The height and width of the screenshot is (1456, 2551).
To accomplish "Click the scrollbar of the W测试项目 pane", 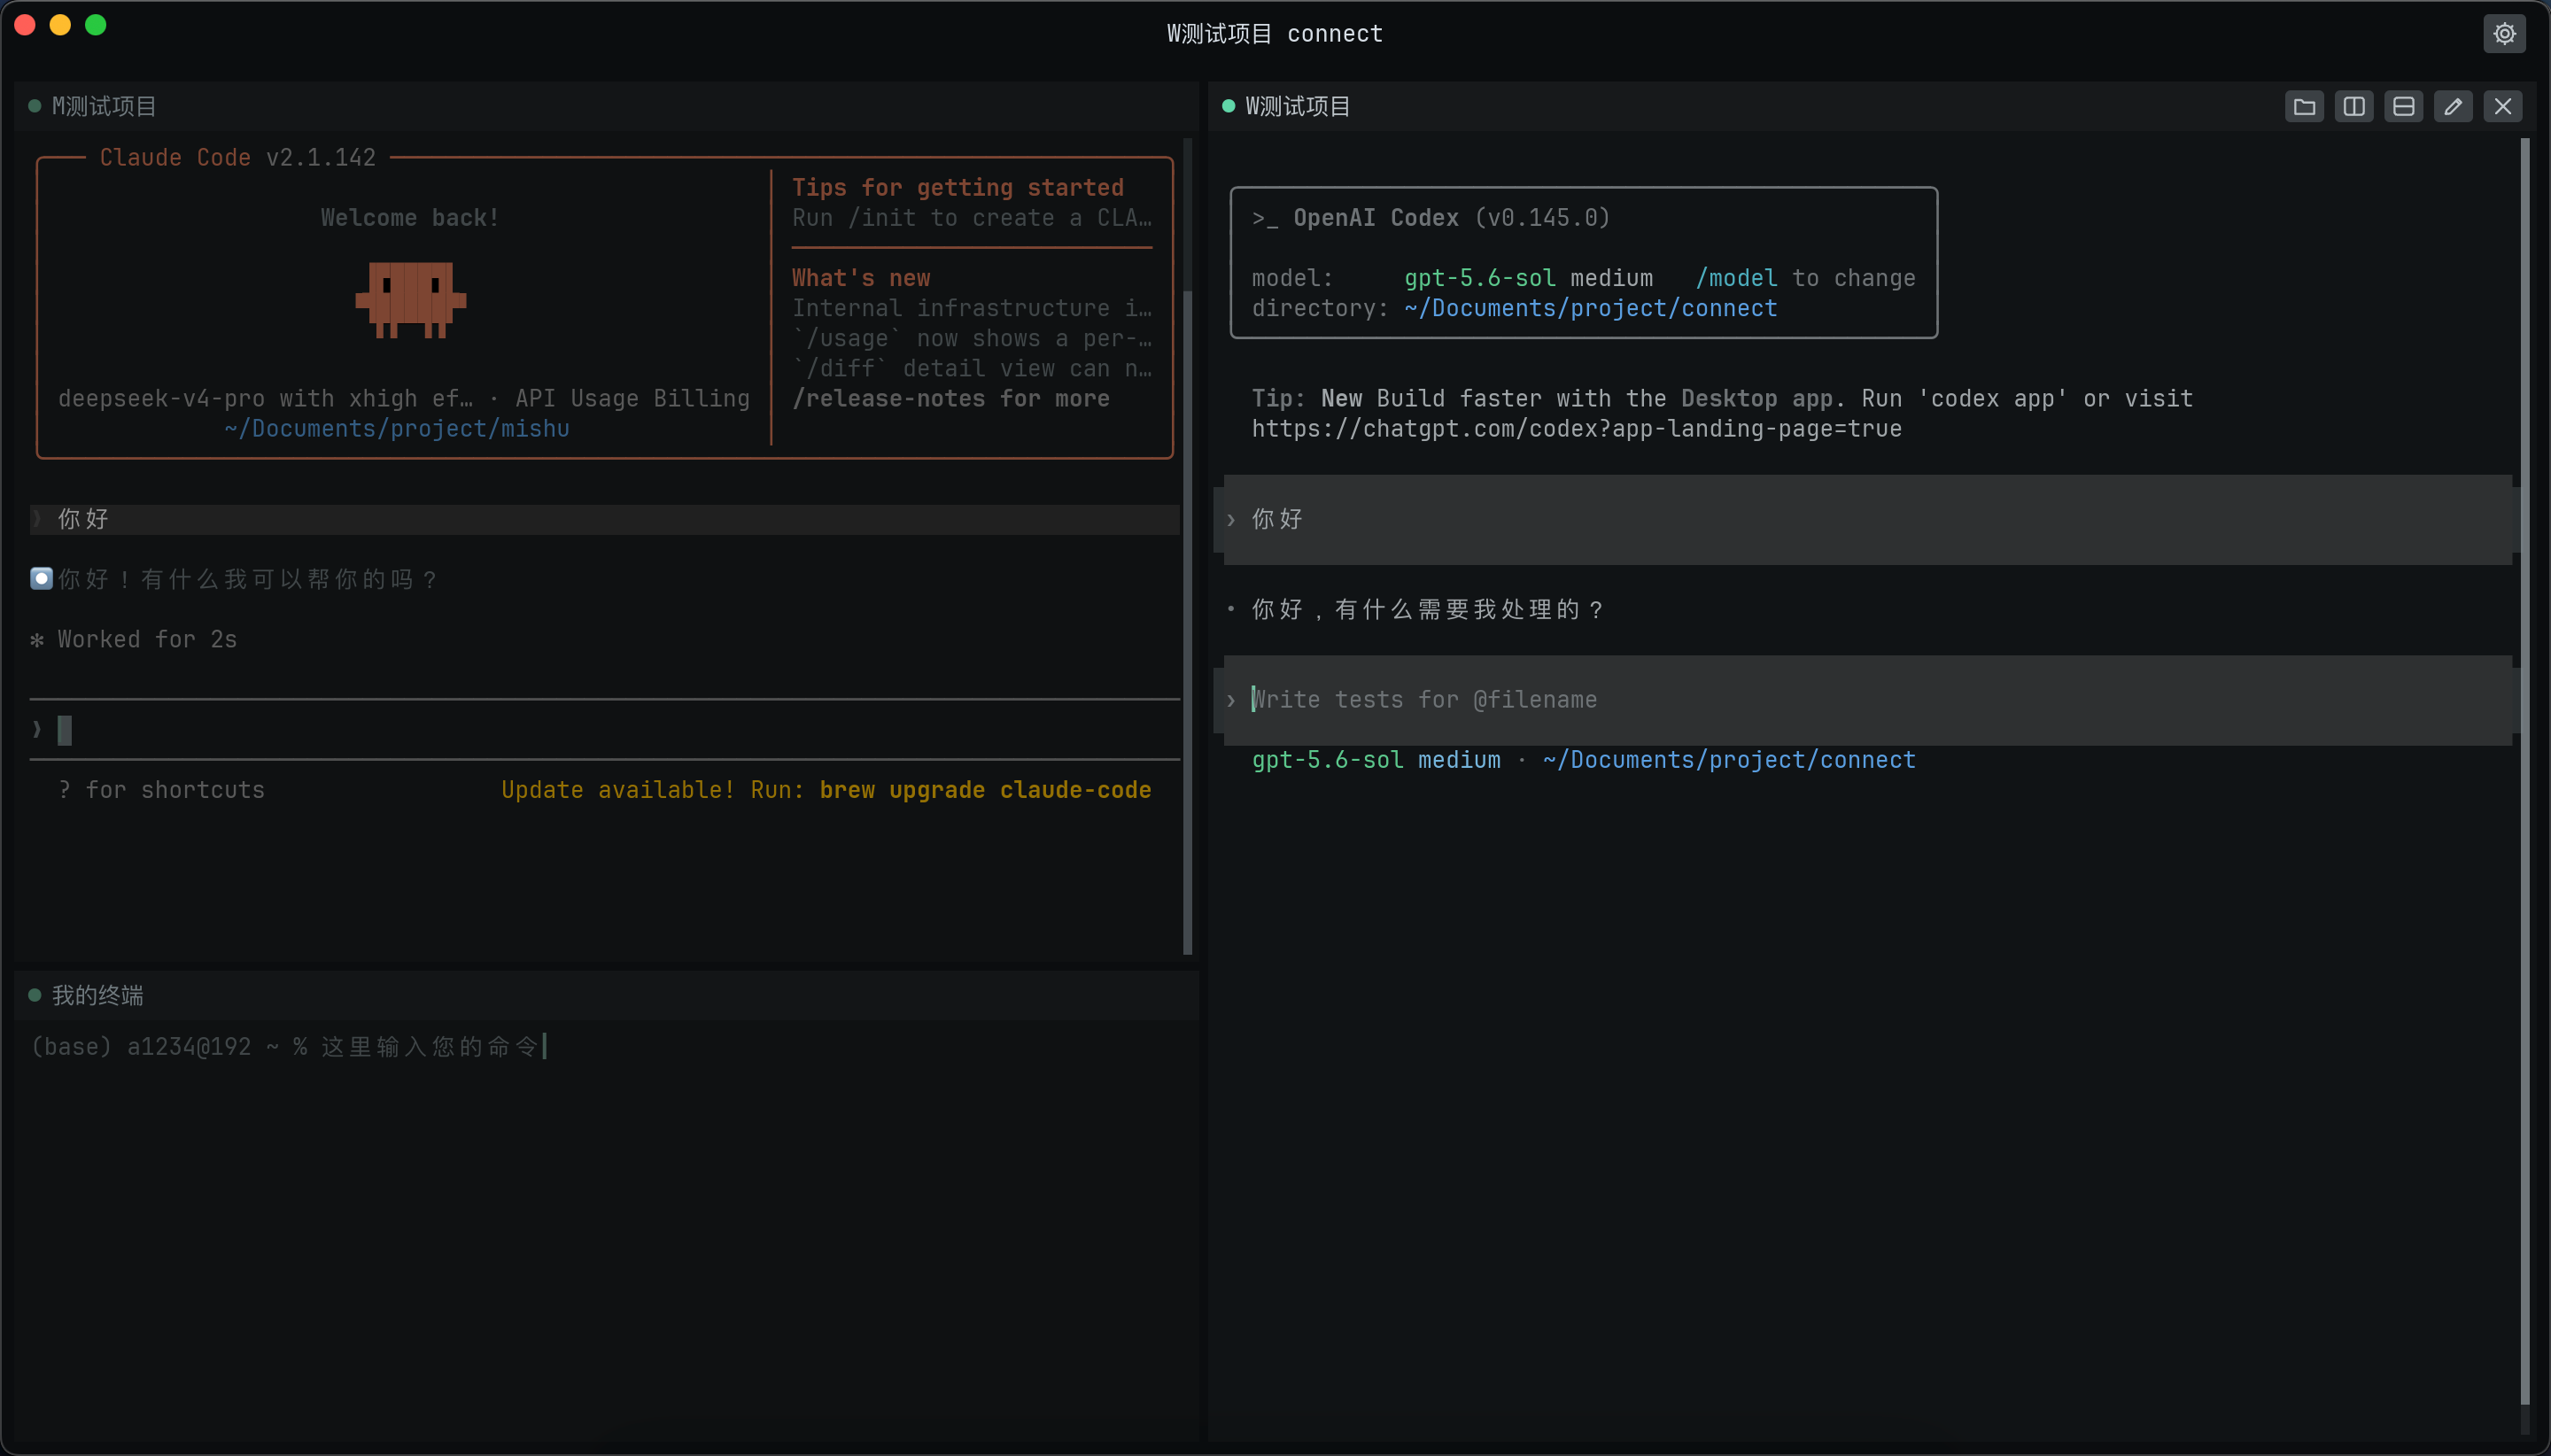I will pos(2524,770).
